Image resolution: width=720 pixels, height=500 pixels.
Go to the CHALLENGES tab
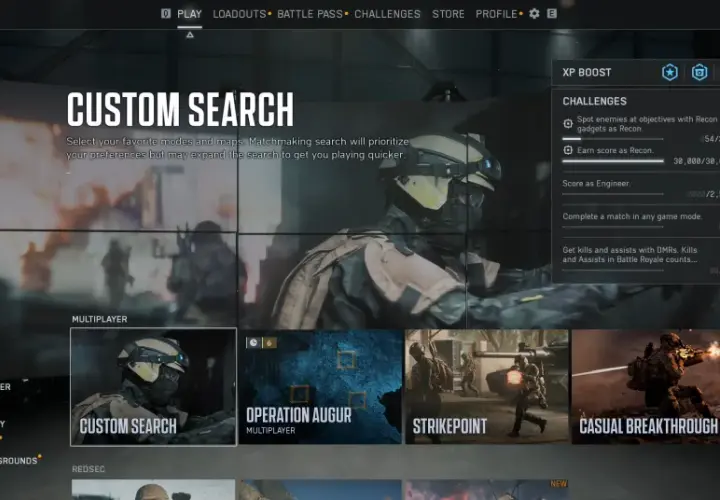(387, 14)
